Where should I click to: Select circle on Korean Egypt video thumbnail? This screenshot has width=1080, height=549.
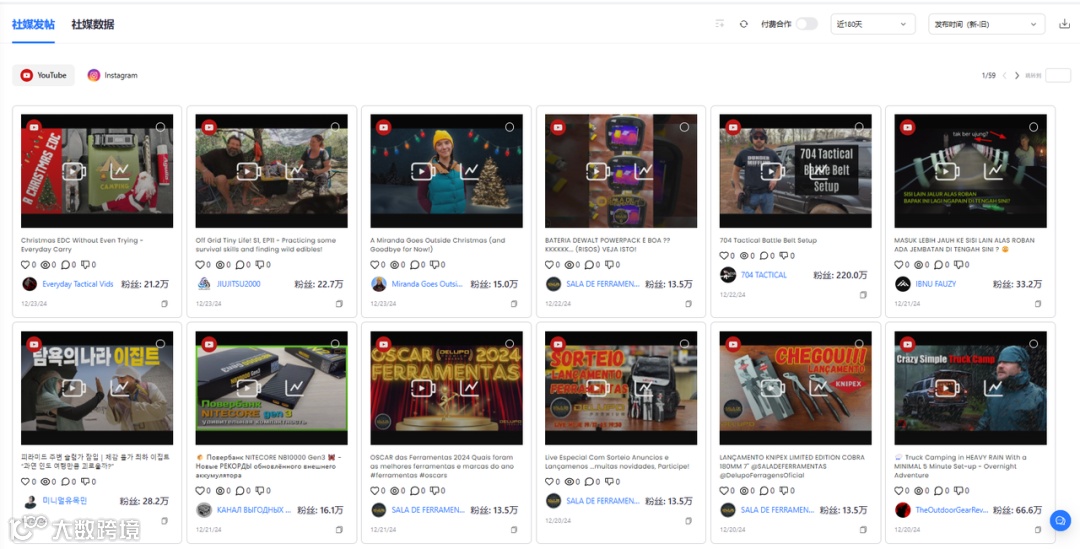click(160, 344)
